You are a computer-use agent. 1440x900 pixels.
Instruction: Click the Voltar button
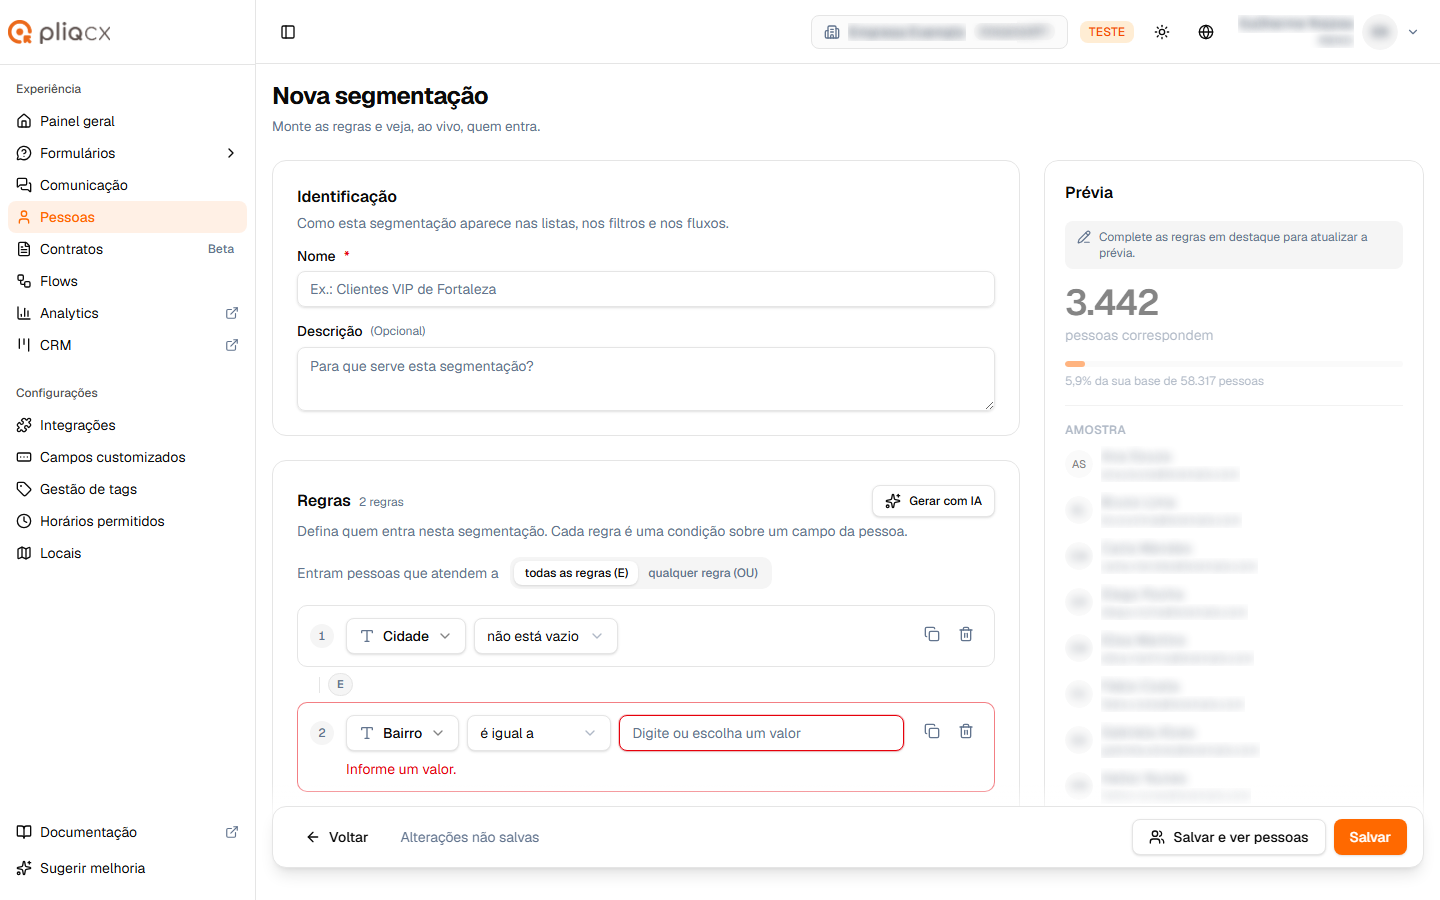tap(337, 837)
